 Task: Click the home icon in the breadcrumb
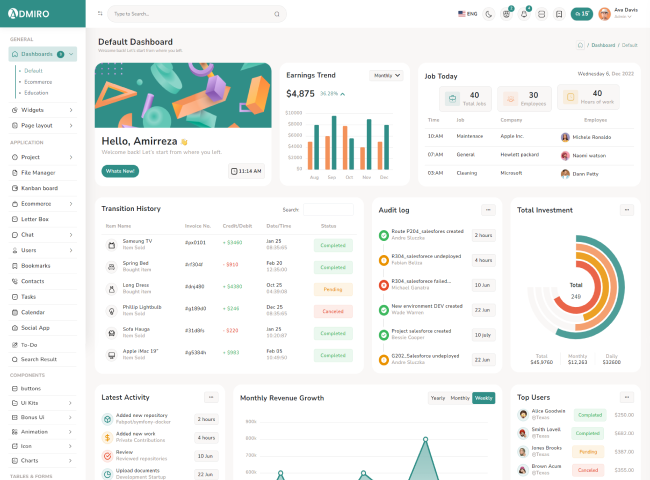[580, 45]
